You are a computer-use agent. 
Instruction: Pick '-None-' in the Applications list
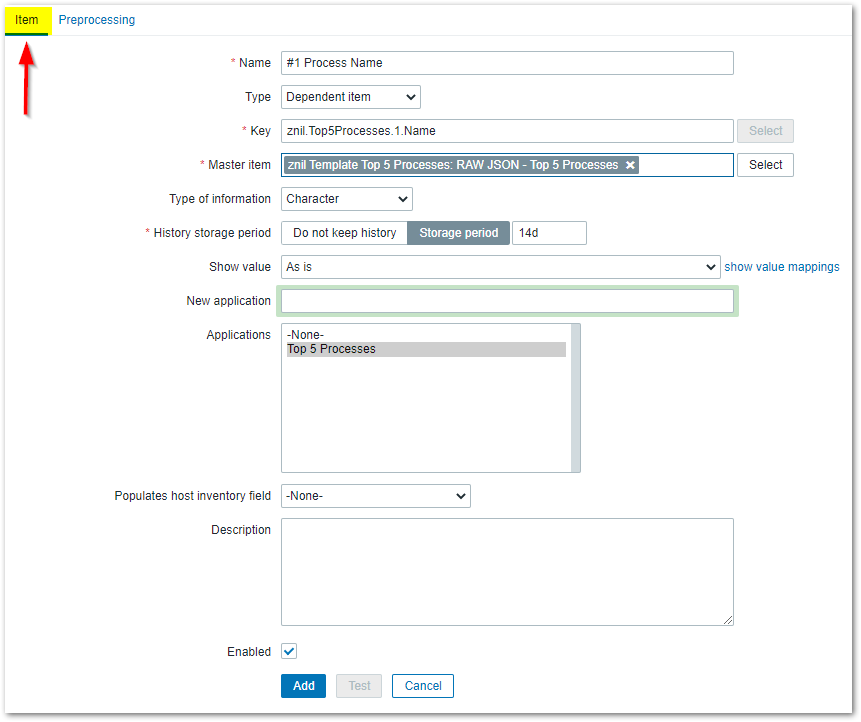(x=305, y=335)
